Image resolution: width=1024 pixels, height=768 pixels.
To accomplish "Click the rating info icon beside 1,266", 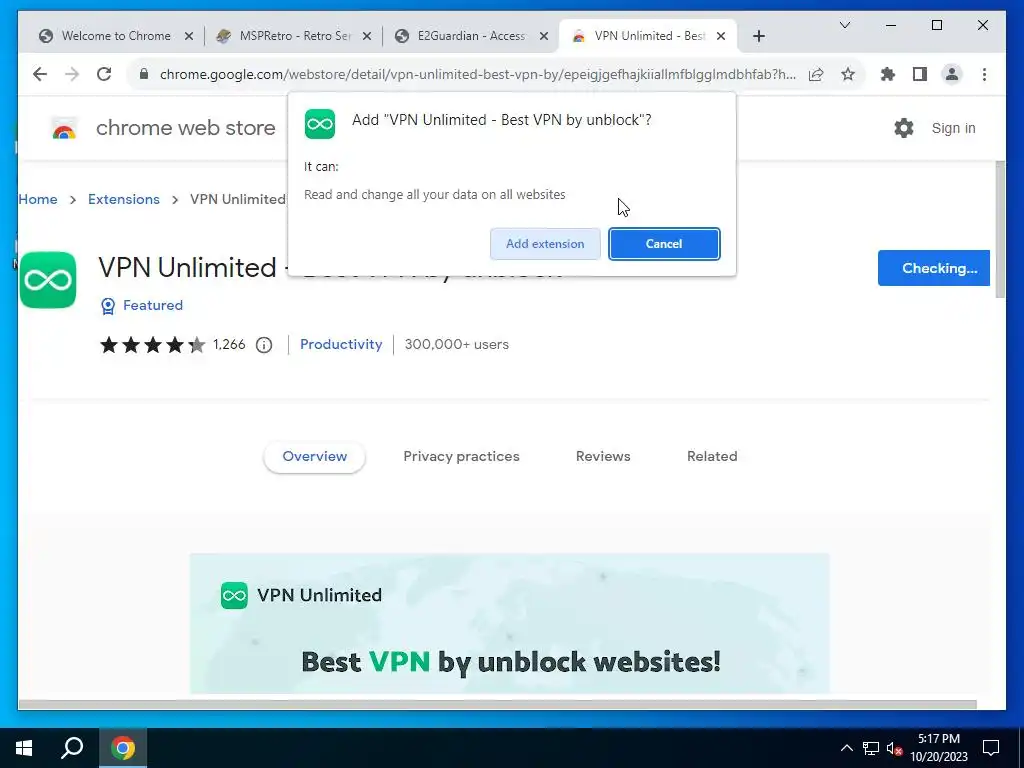I will [264, 345].
